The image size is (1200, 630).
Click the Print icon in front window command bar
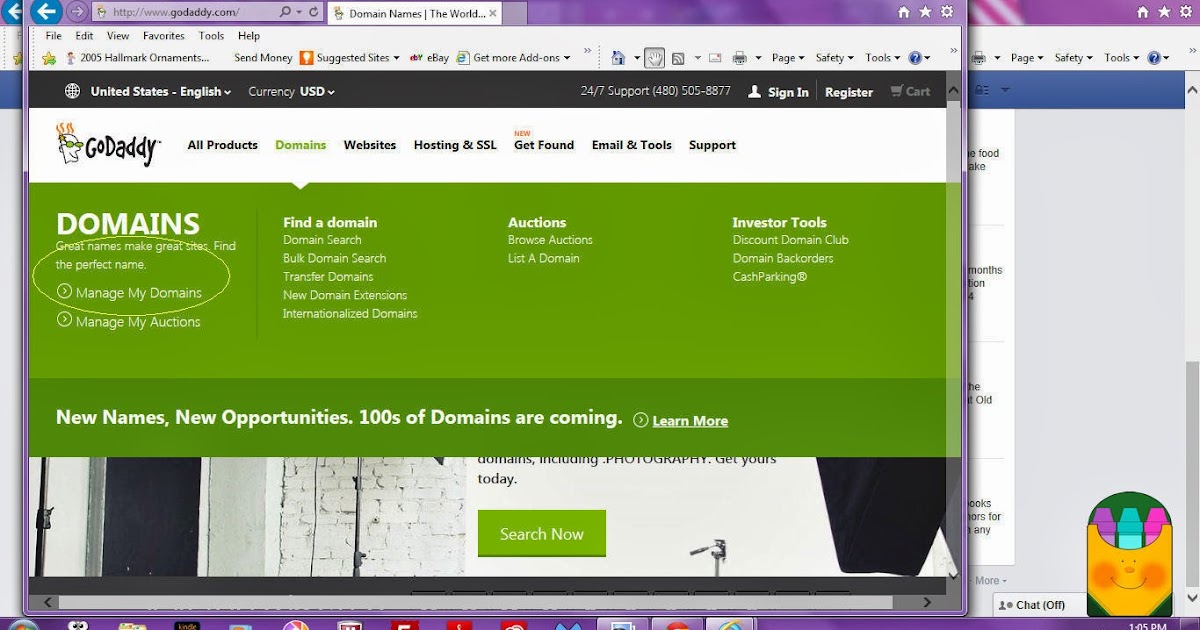pyautogui.click(x=740, y=58)
